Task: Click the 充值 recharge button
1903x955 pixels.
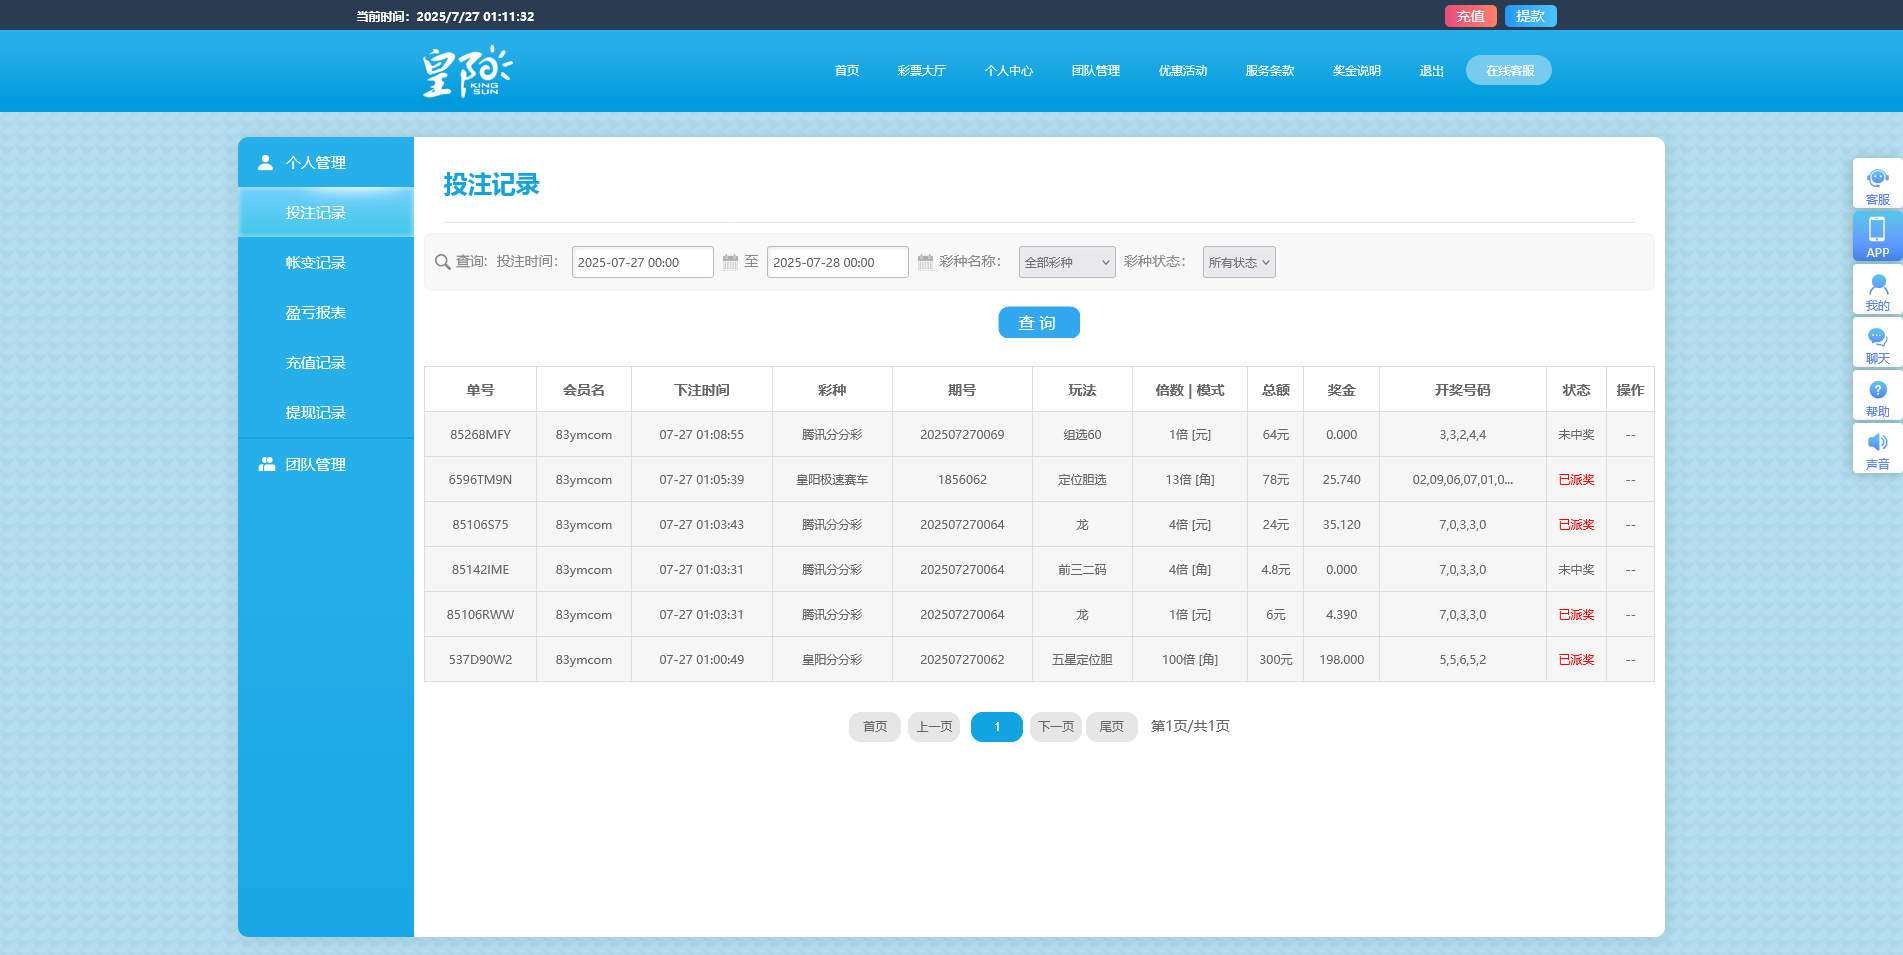Action: click(x=1470, y=16)
